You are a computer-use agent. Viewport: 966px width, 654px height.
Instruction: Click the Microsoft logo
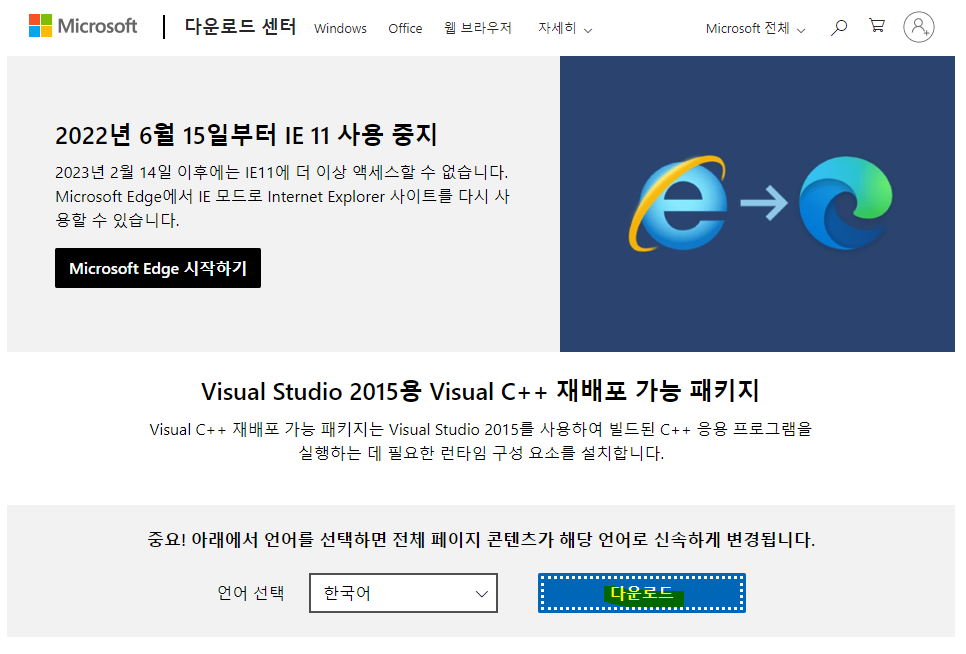pyautogui.click(x=83, y=26)
